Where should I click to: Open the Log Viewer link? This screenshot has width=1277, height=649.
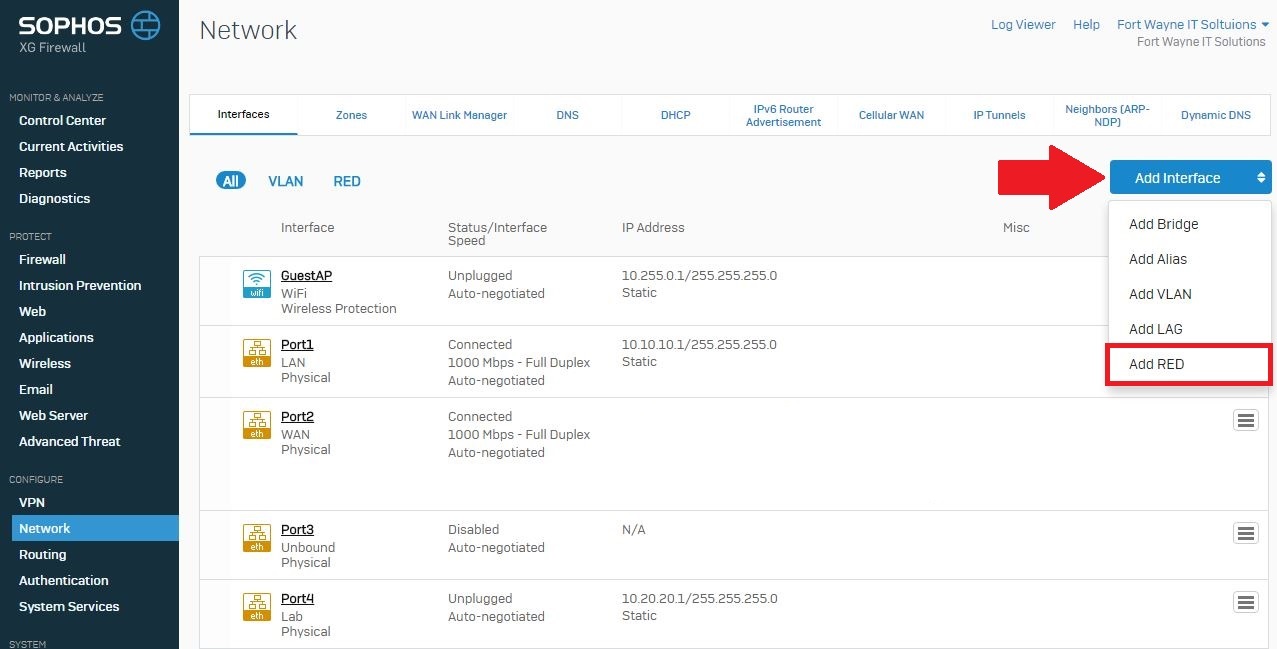pos(1023,25)
